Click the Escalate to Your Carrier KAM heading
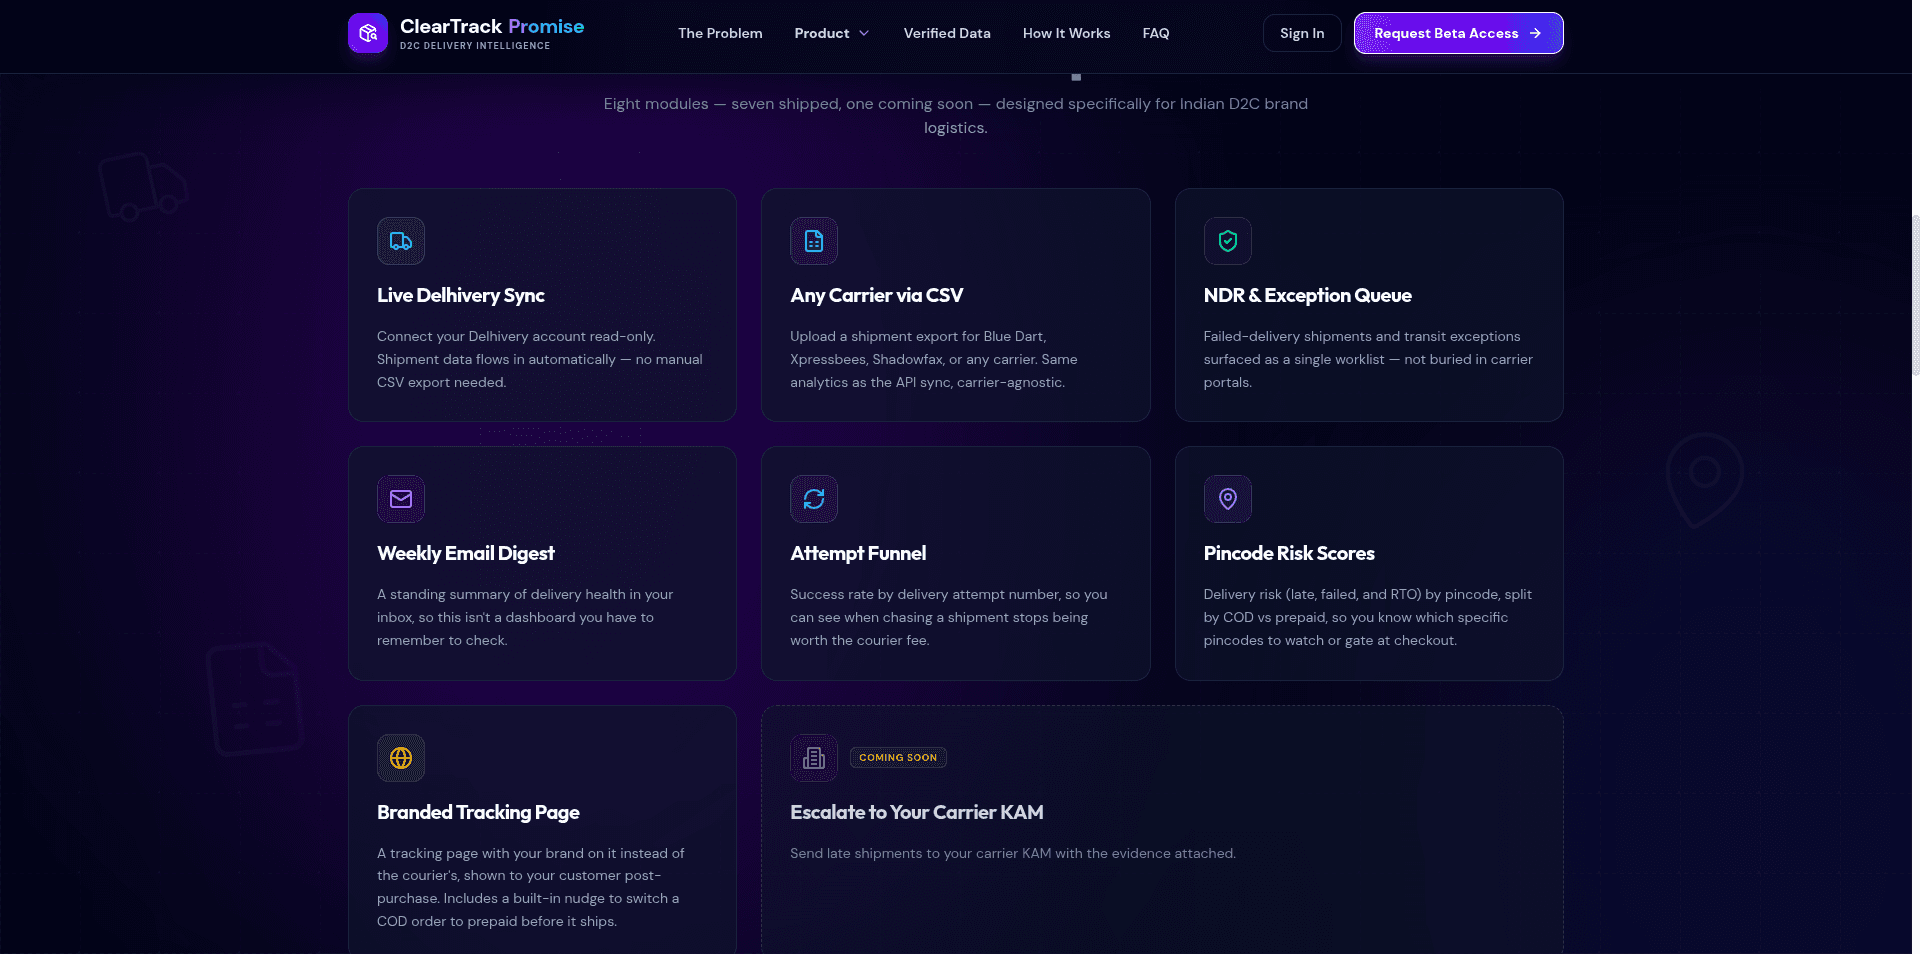1920x954 pixels. tap(917, 812)
